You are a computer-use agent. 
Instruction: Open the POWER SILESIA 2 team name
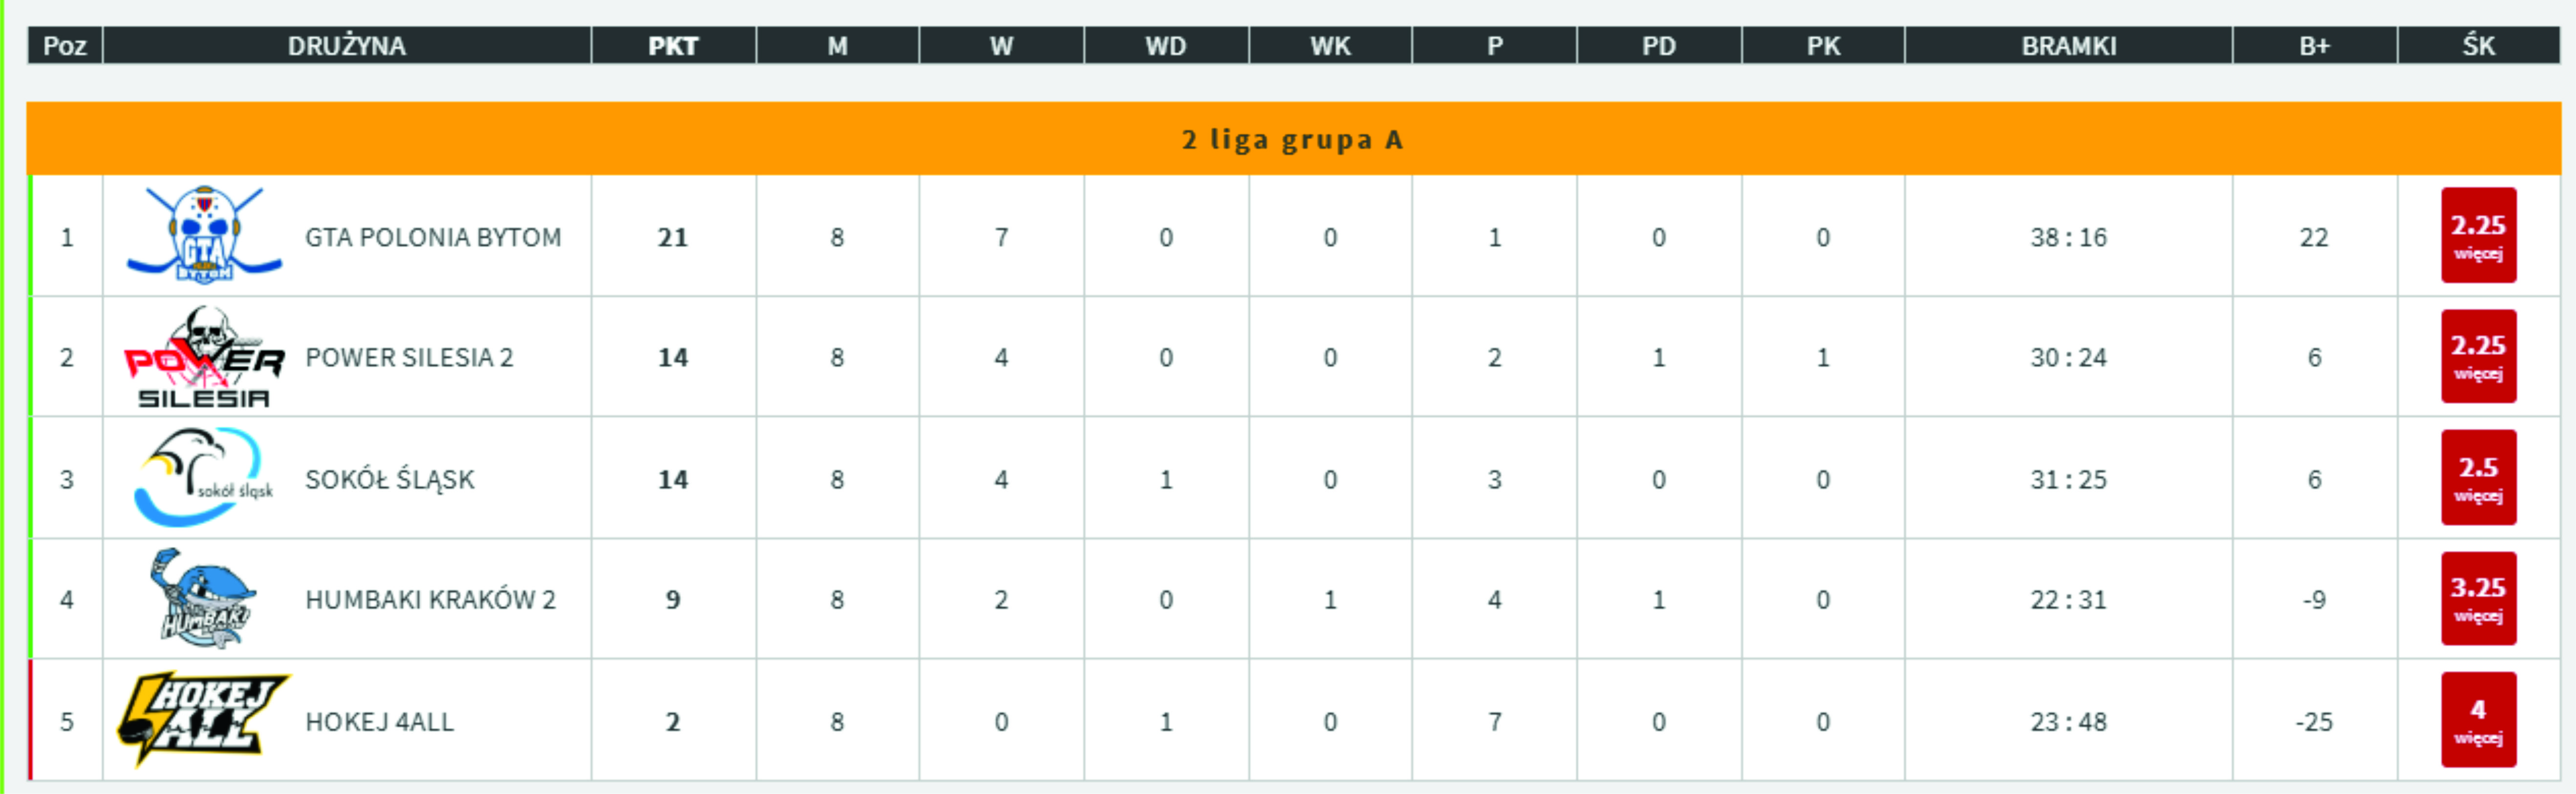pyautogui.click(x=409, y=357)
